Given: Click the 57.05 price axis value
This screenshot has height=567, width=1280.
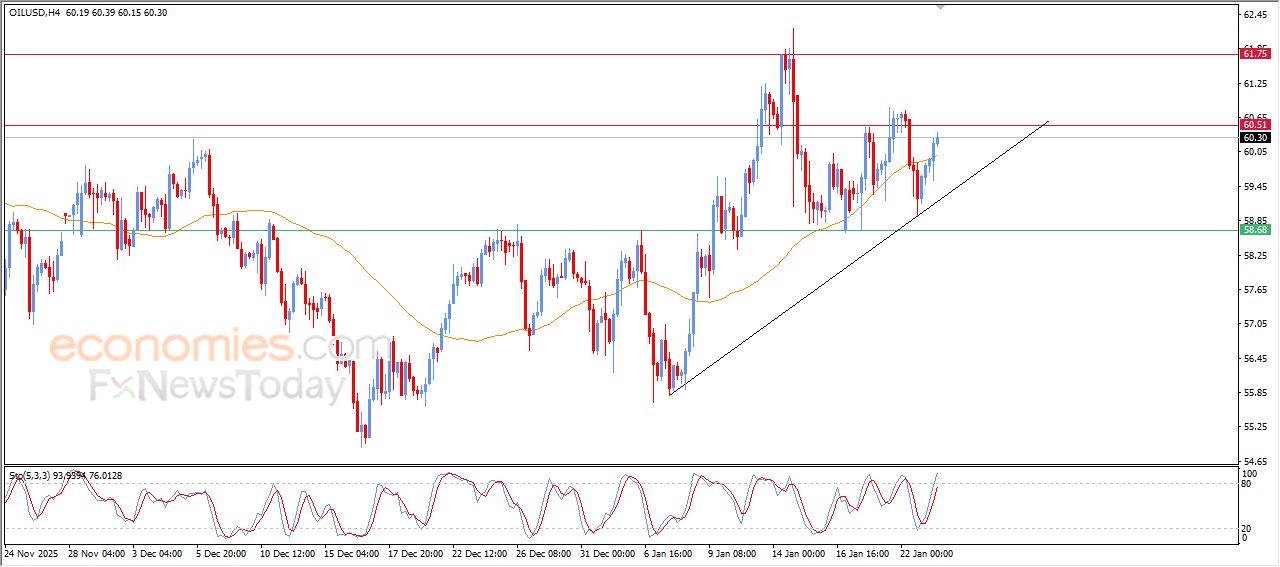Looking at the screenshot, I should point(1254,324).
